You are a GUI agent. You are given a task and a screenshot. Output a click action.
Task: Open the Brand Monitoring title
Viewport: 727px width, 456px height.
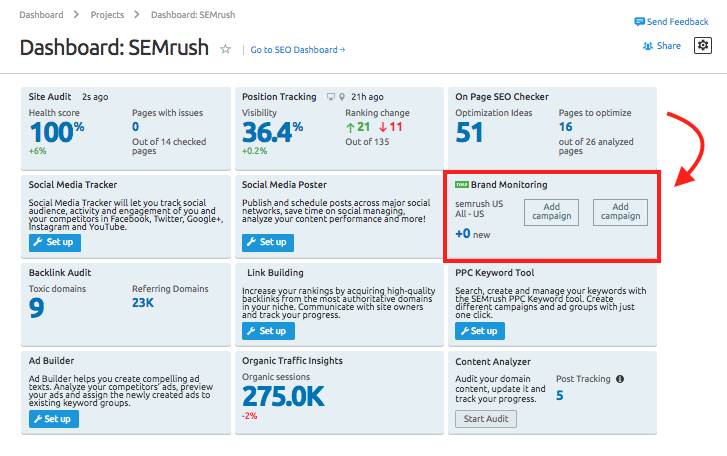point(509,185)
